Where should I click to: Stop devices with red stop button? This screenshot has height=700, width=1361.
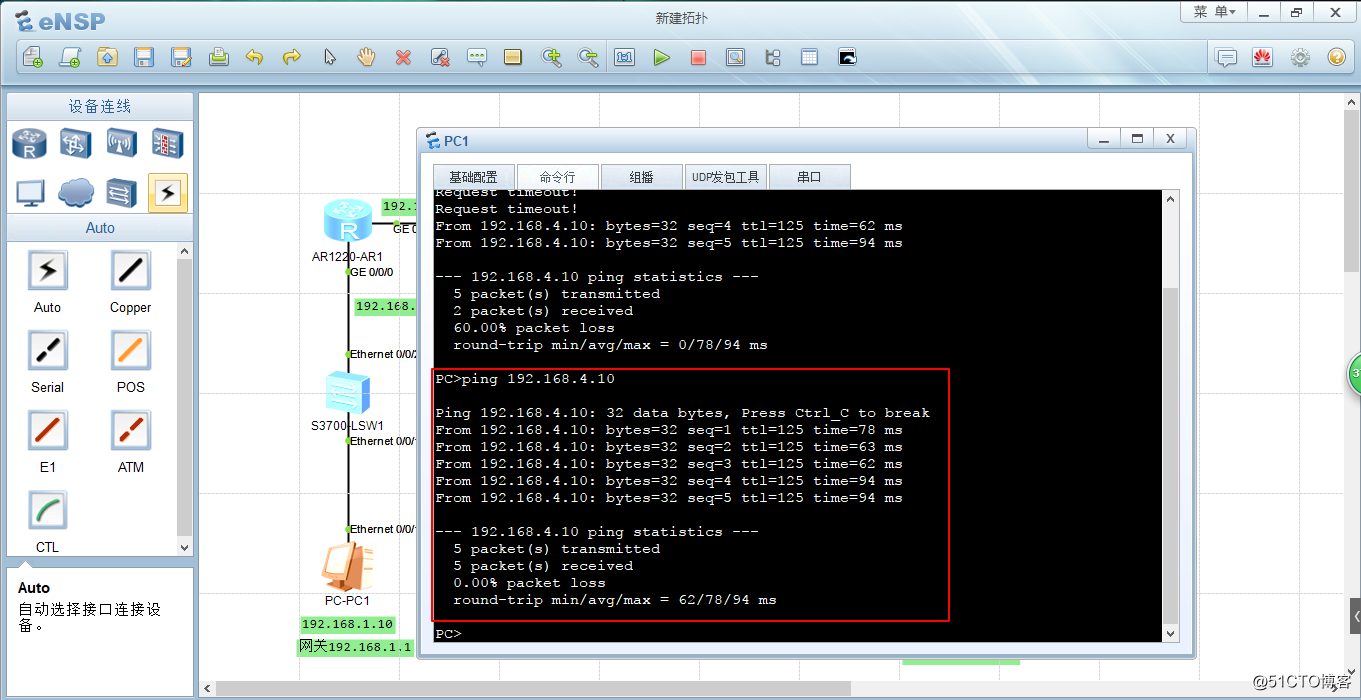coord(699,57)
